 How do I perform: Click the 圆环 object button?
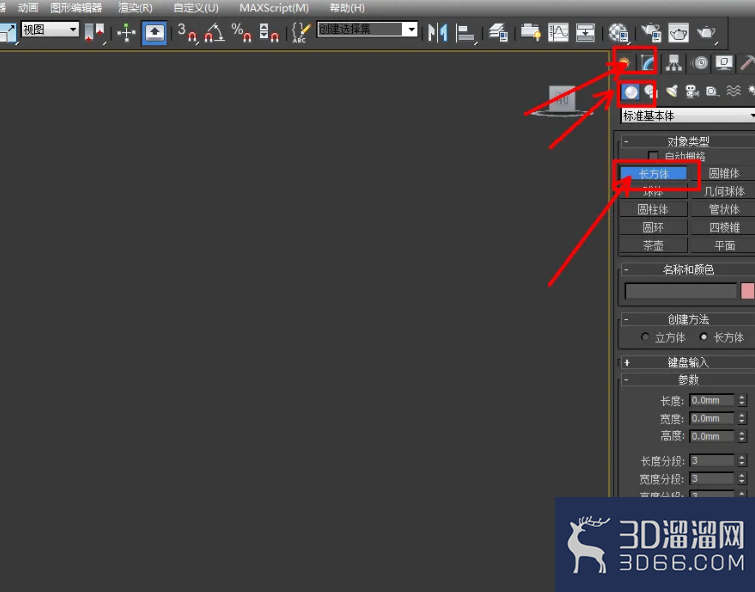coord(653,227)
